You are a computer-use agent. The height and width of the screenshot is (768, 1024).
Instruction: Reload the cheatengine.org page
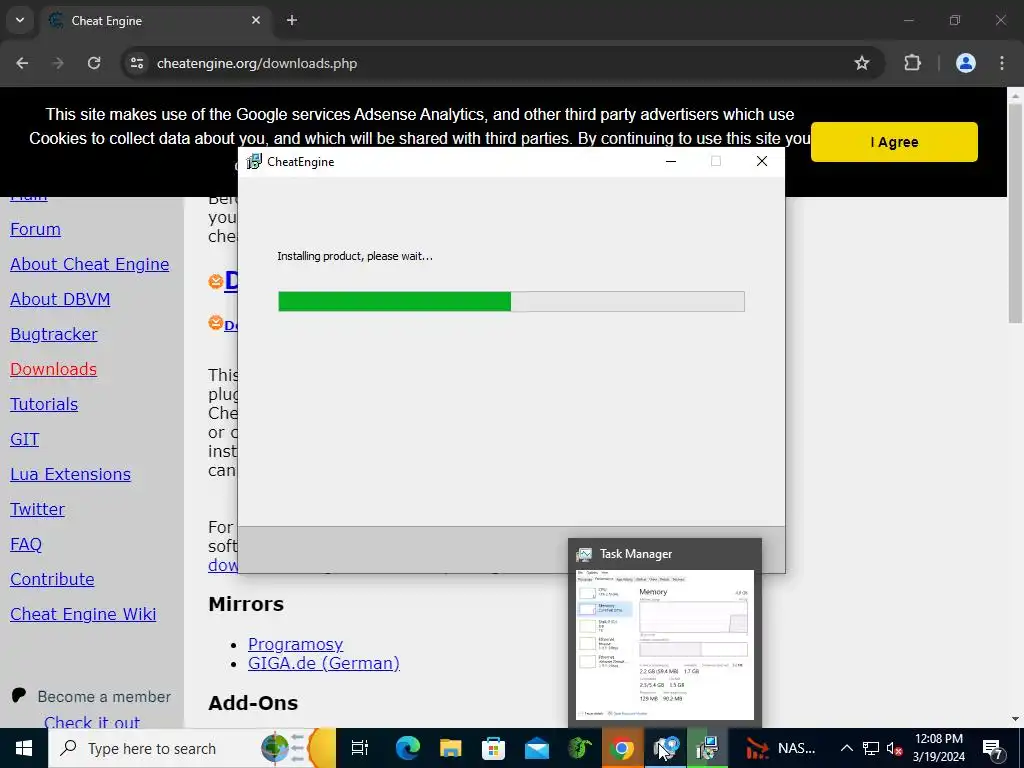click(94, 63)
